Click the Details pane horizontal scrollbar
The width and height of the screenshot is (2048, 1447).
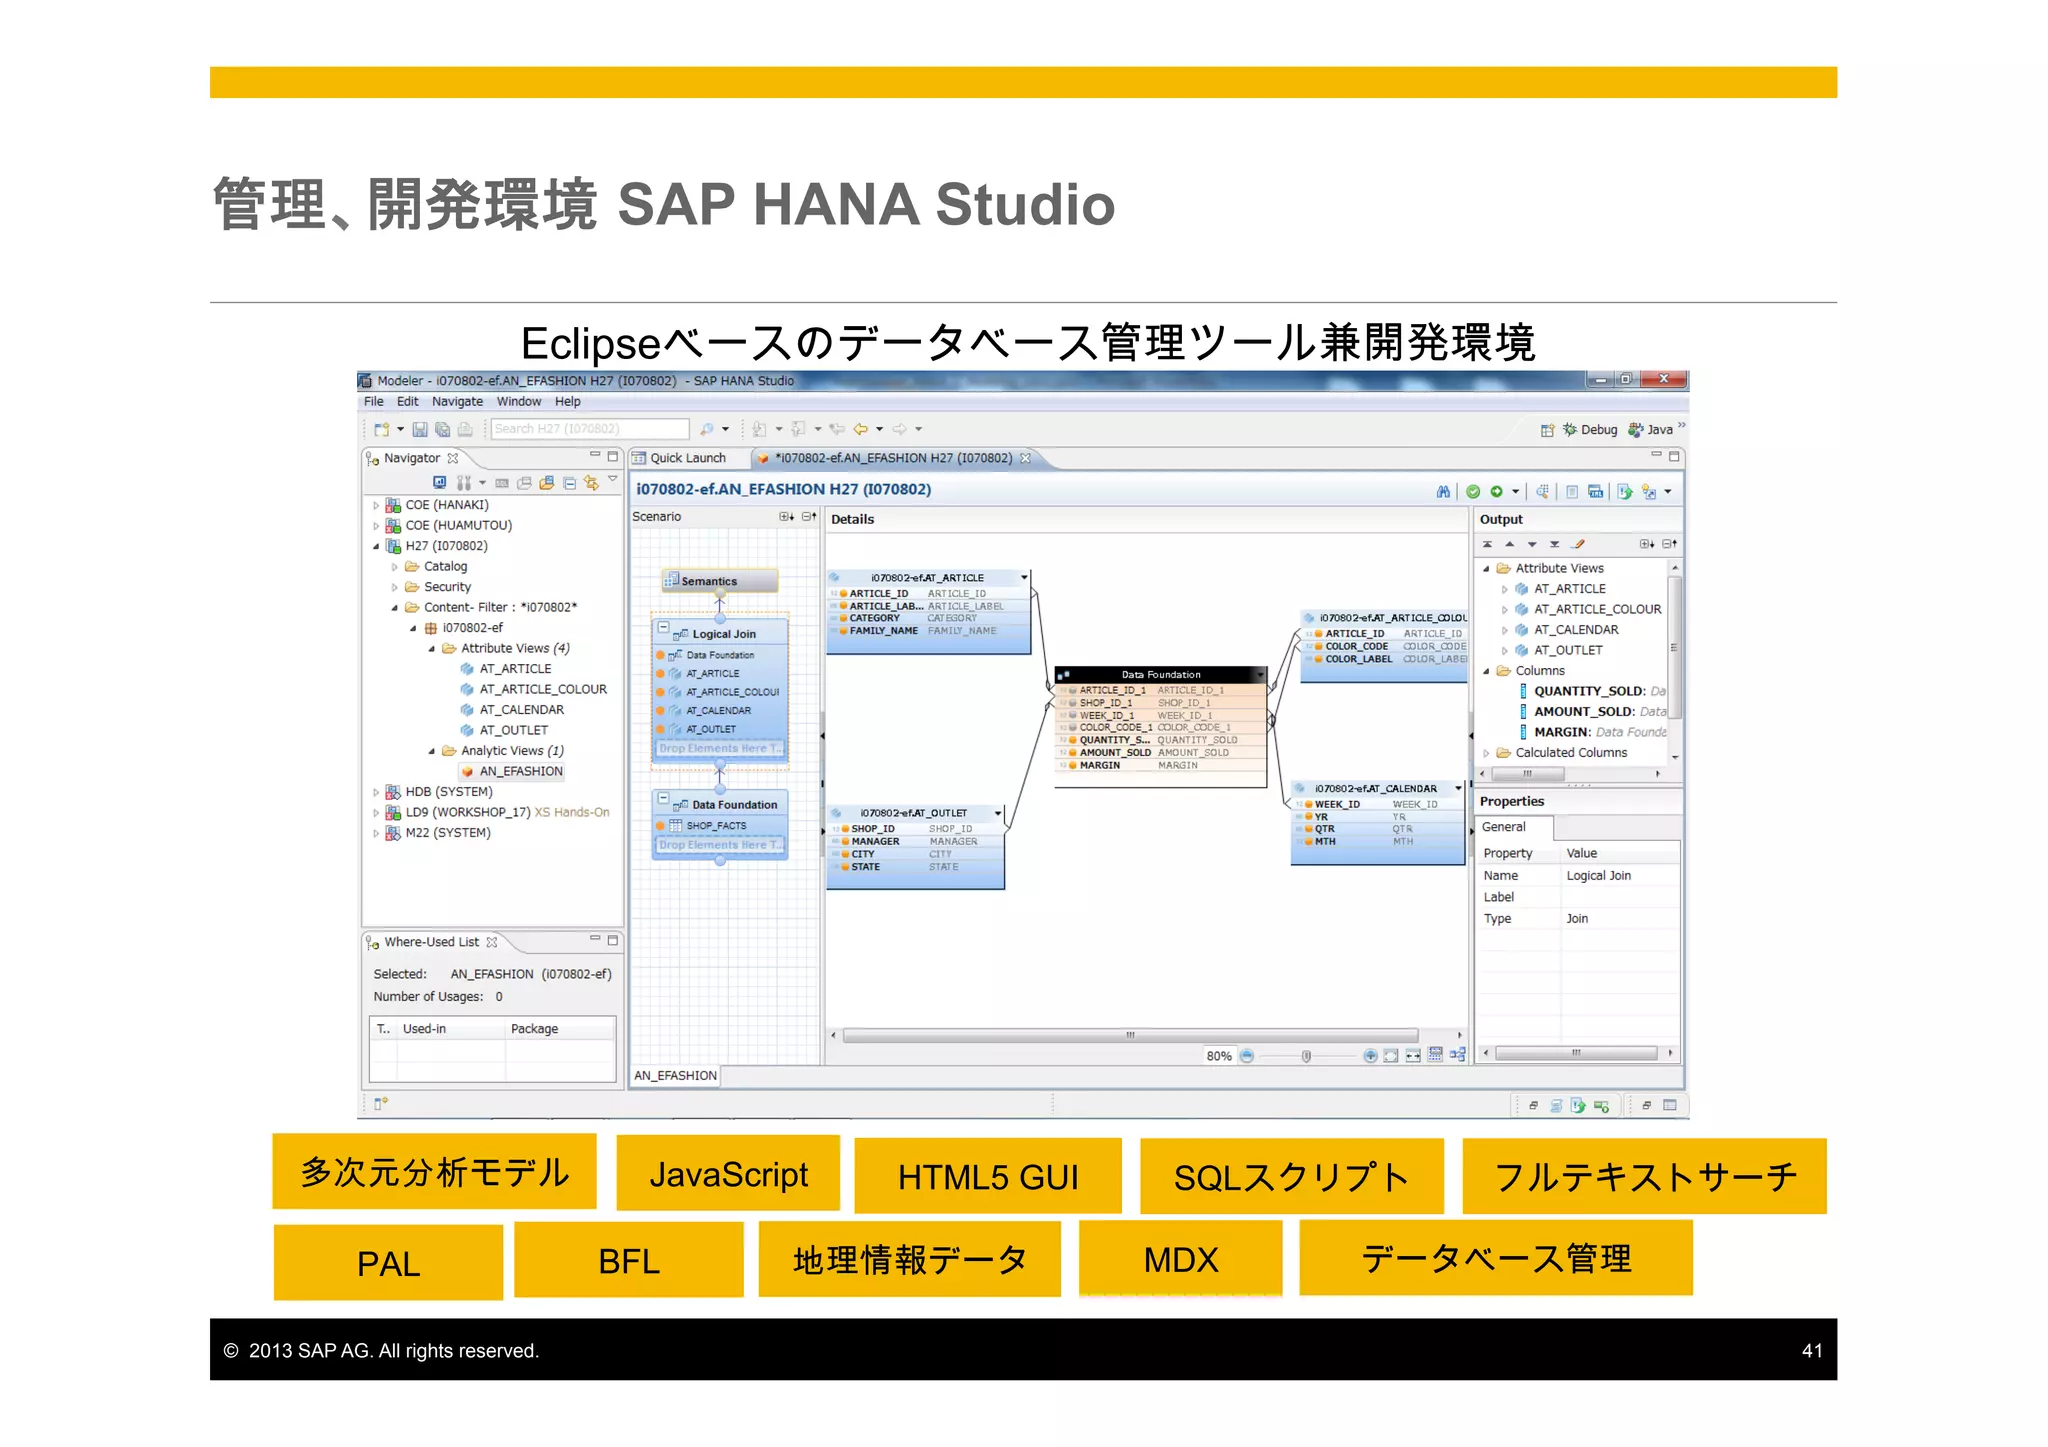(1130, 1035)
